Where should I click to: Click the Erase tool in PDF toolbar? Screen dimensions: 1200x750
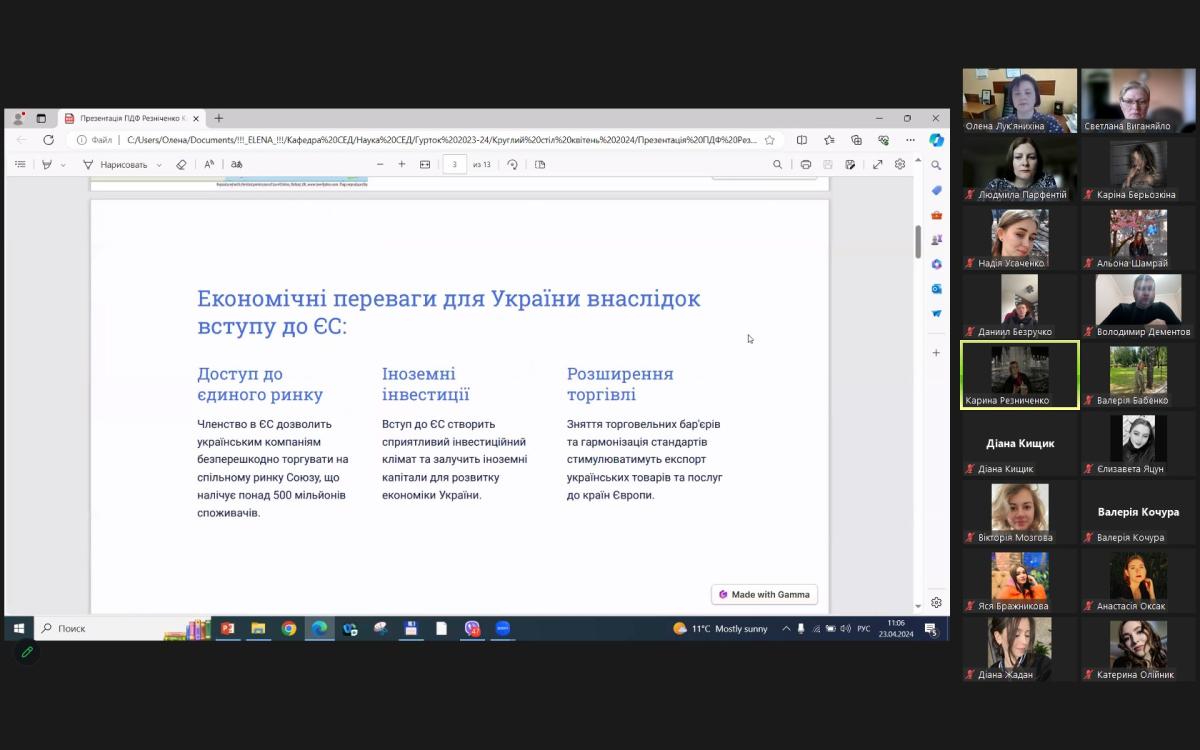click(x=181, y=165)
